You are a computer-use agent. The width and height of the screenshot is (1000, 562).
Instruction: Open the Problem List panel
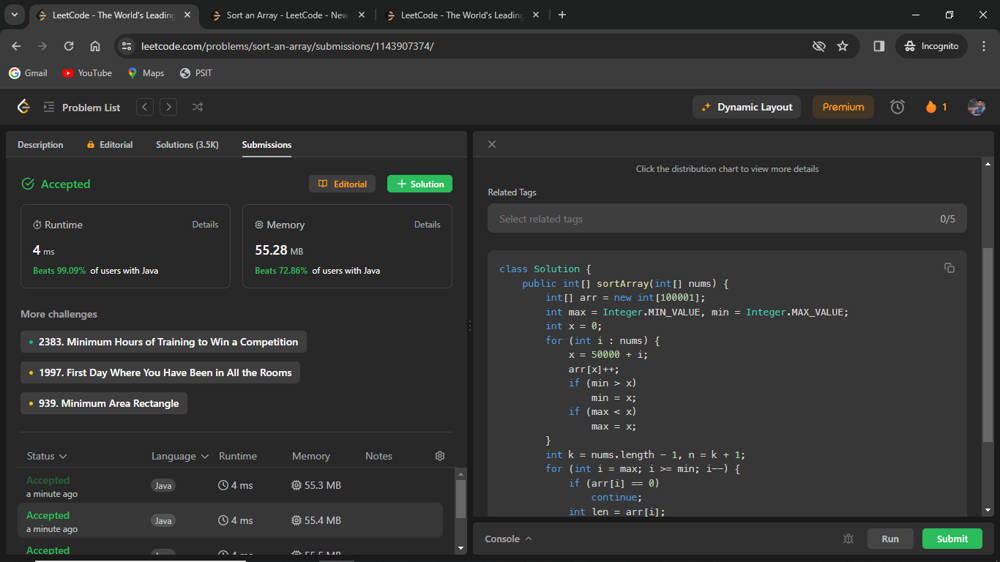[82, 107]
